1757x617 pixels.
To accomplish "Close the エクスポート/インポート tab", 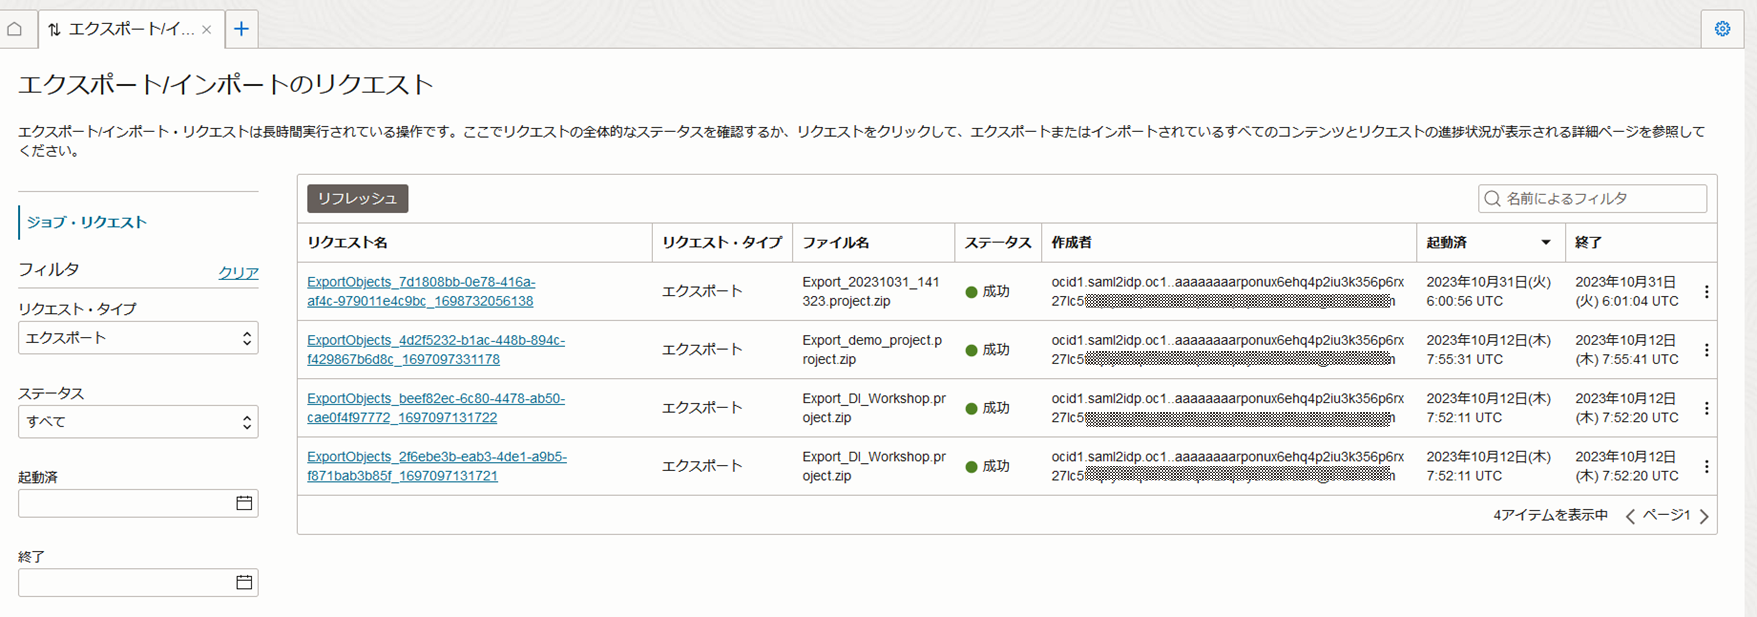I will coord(206,30).
